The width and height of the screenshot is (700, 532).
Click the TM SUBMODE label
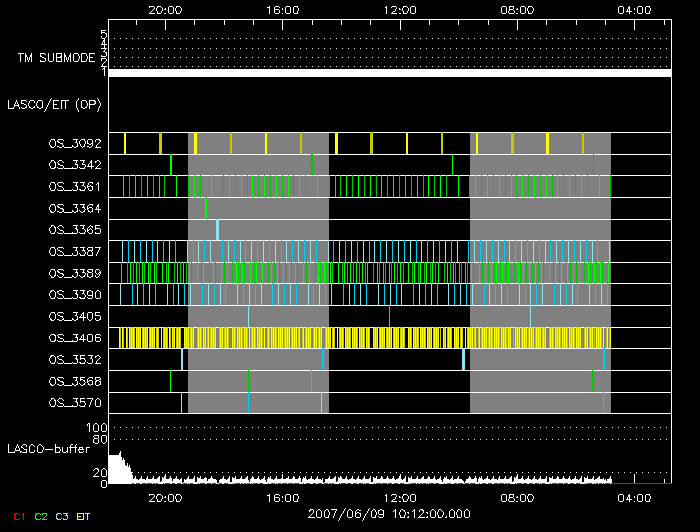click(x=56, y=58)
